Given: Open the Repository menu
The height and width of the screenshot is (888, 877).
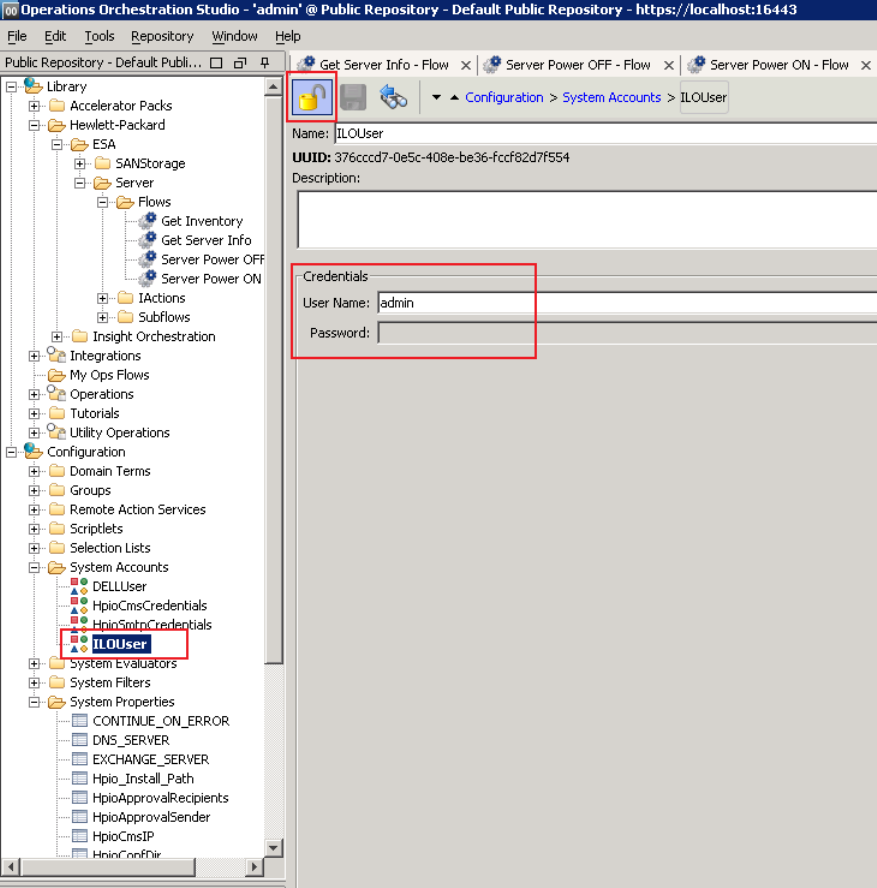Looking at the screenshot, I should click(162, 36).
